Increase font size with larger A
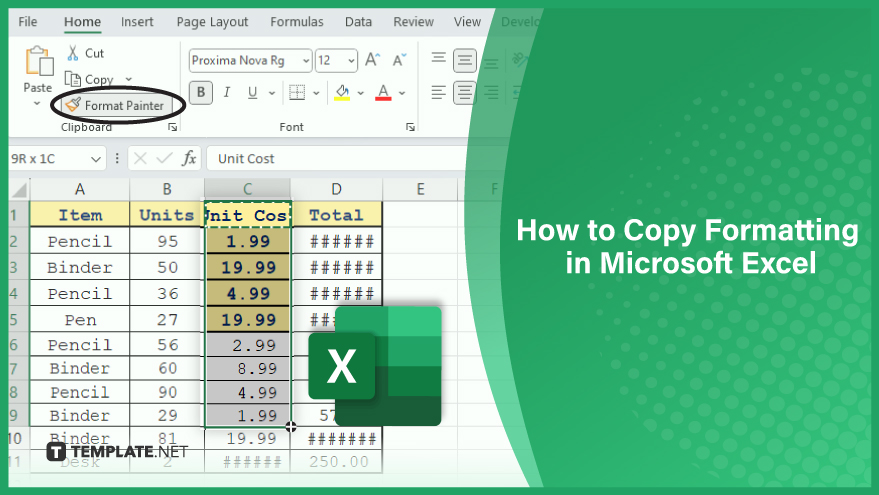Screen dimensions: 879x495 (x=373, y=60)
